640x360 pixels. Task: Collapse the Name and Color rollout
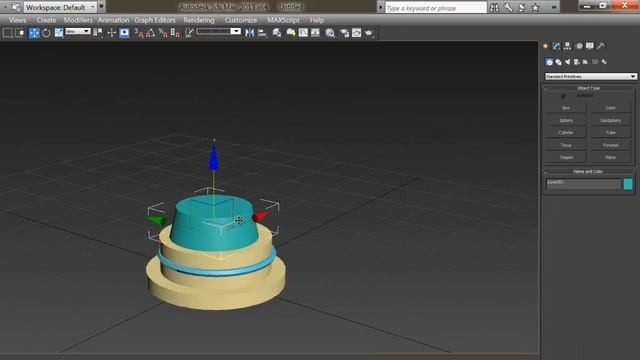click(x=589, y=171)
